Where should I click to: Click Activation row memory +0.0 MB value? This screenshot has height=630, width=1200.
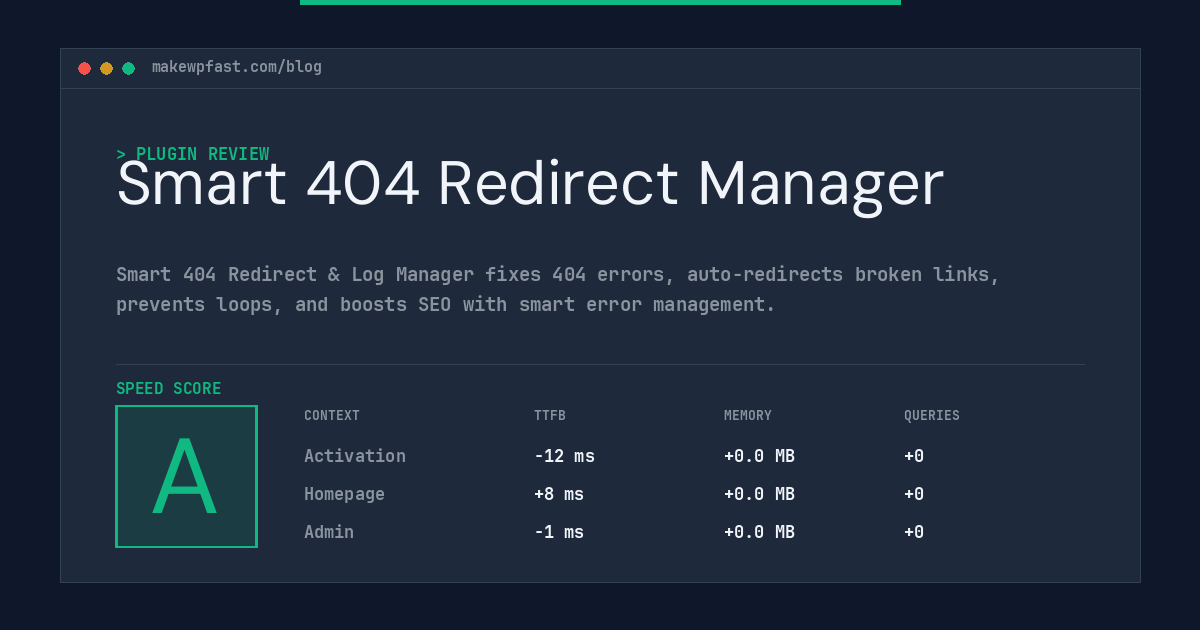[x=759, y=456]
